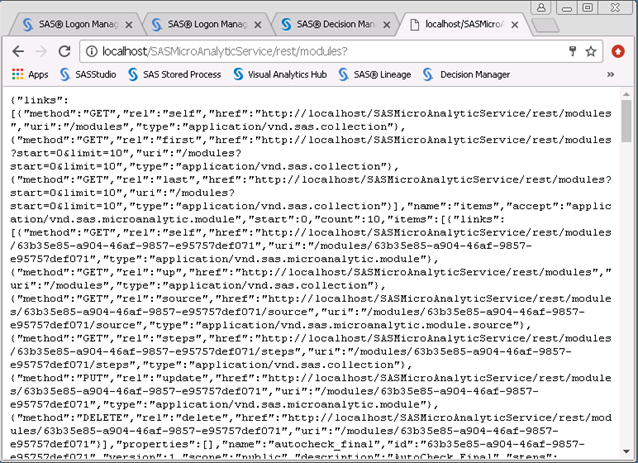Reload the current page

coord(64,52)
